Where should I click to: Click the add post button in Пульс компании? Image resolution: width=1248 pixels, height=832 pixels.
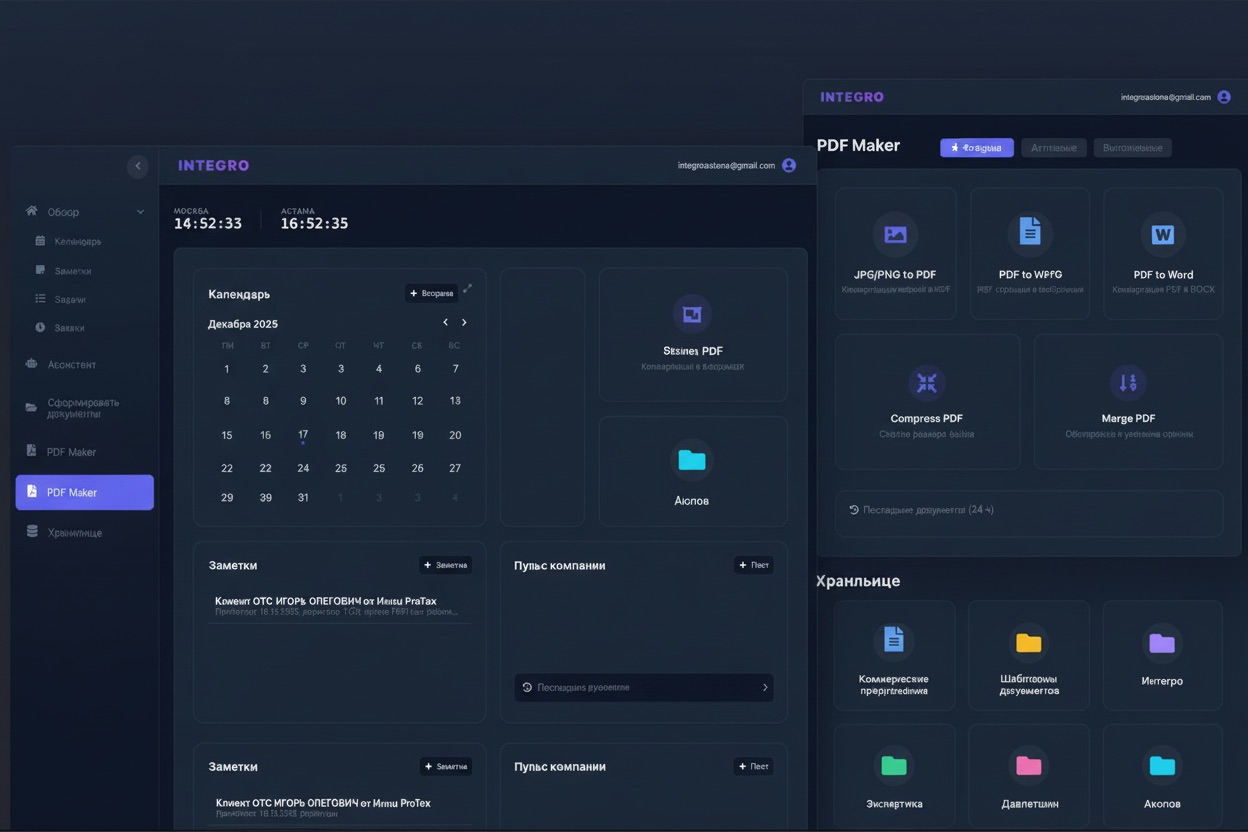(x=753, y=565)
